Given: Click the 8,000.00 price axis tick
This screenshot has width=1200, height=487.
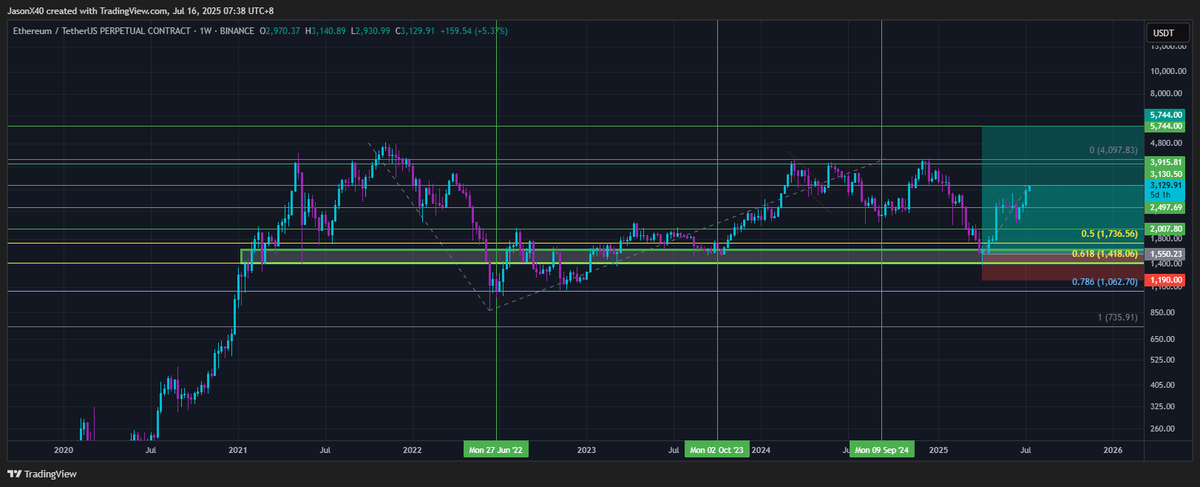Looking at the screenshot, I should 1166,95.
